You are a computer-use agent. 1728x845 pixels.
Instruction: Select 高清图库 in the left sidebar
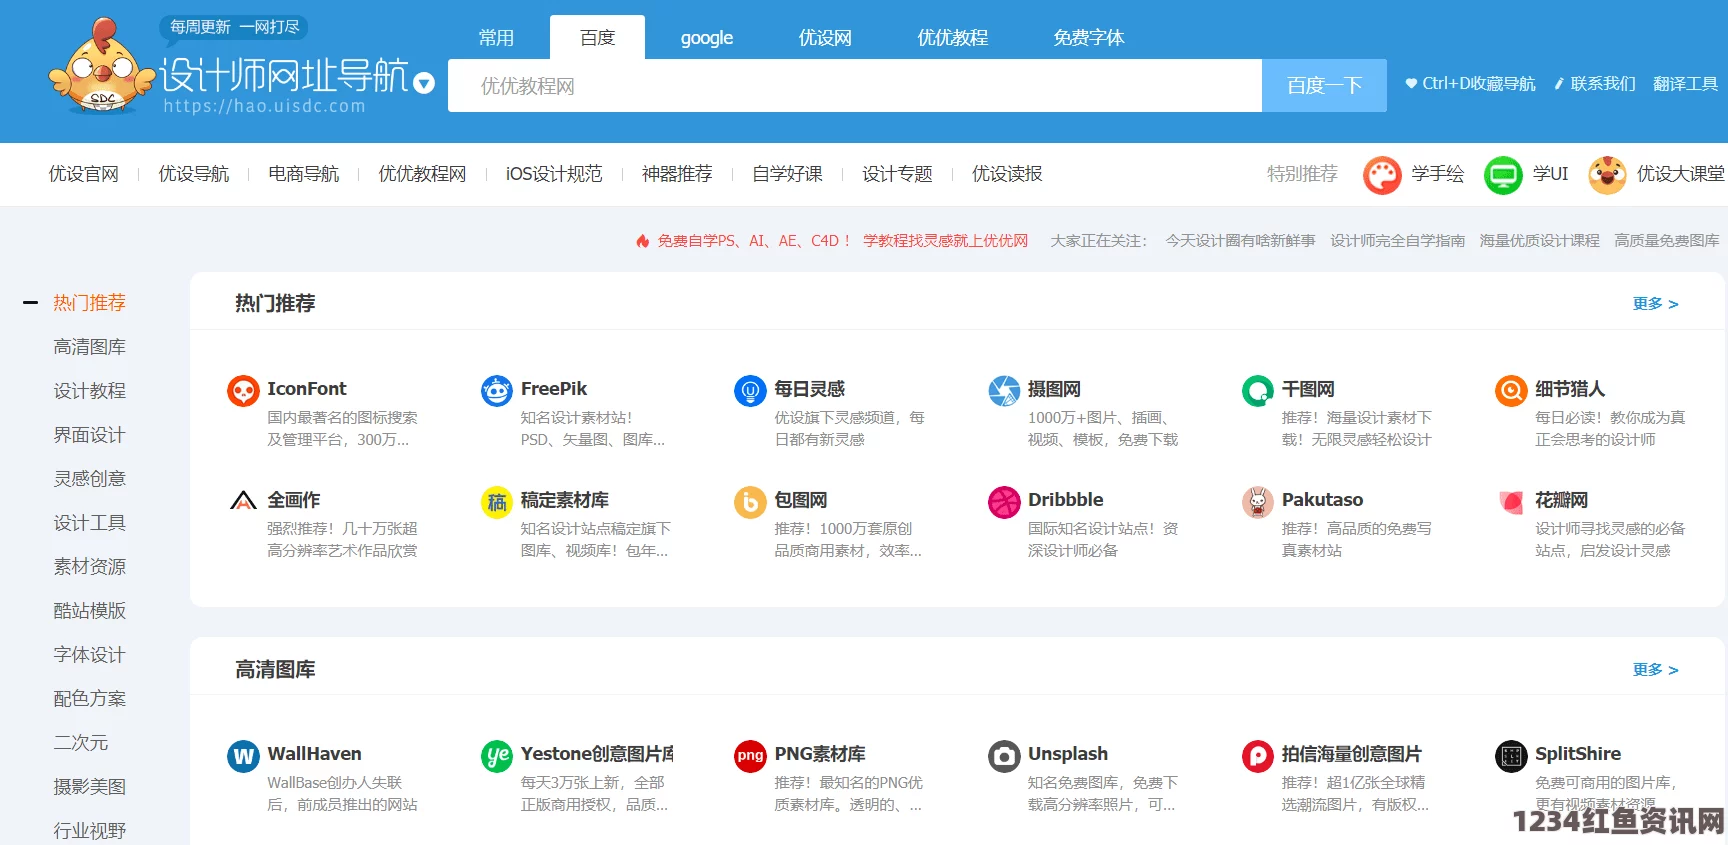90,347
